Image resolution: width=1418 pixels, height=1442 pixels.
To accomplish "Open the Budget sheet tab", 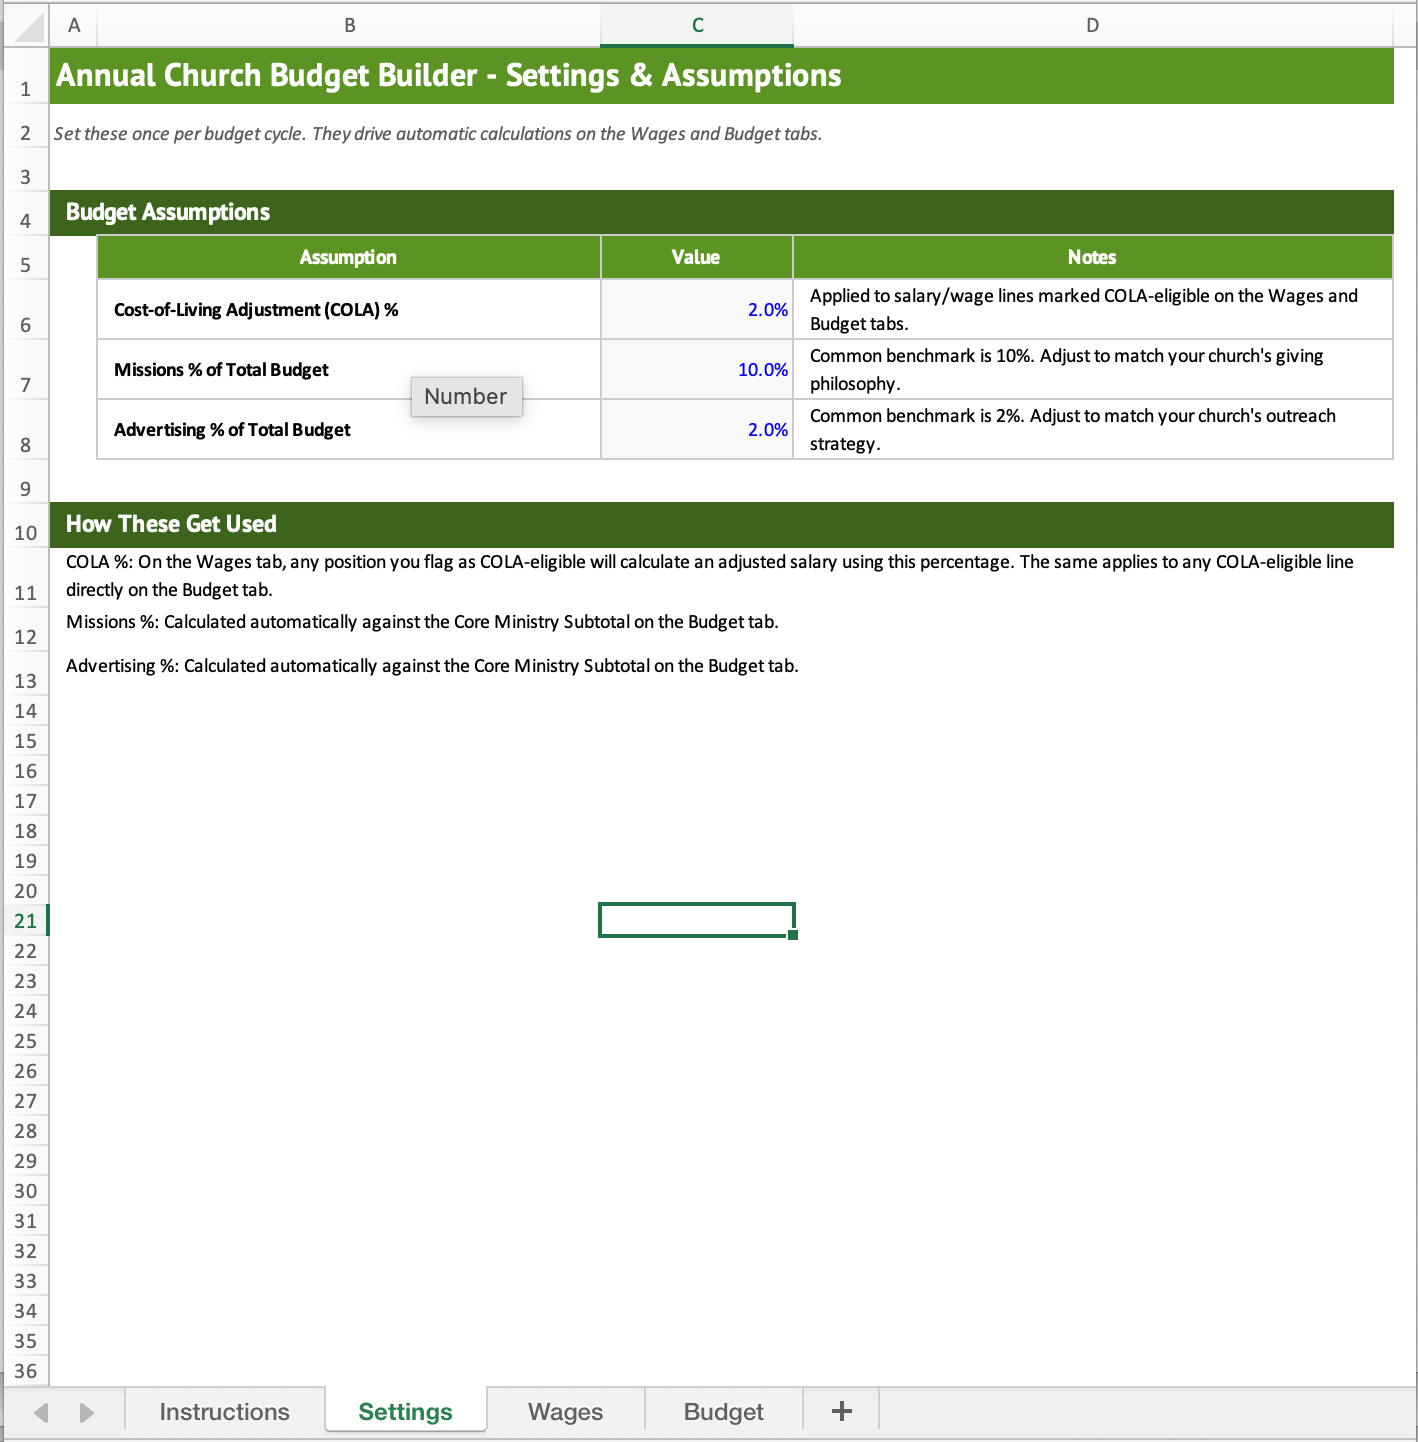I will tap(723, 1411).
